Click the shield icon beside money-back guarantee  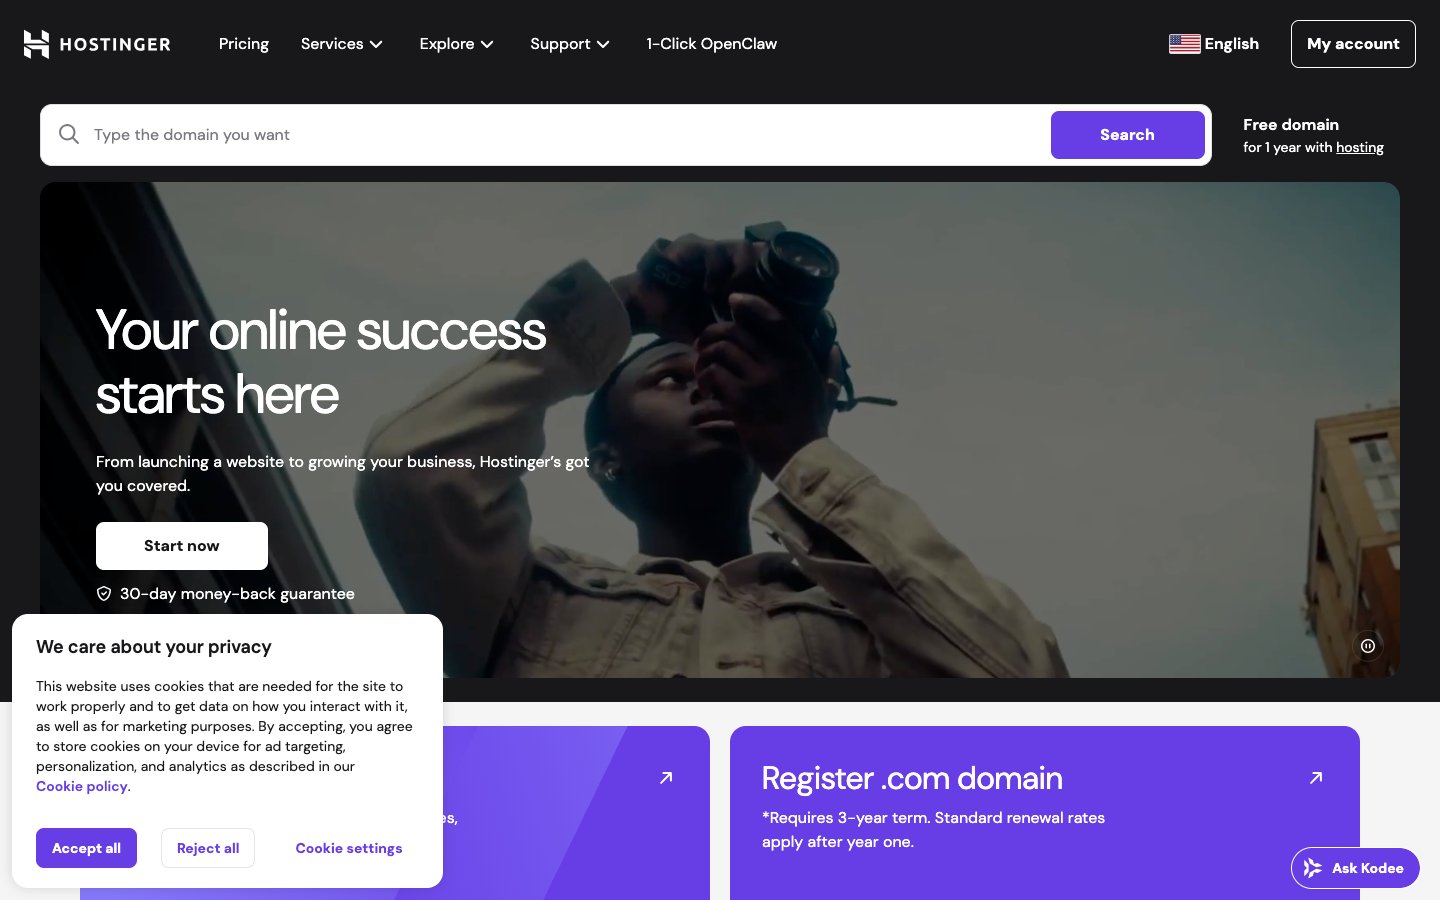coord(104,594)
